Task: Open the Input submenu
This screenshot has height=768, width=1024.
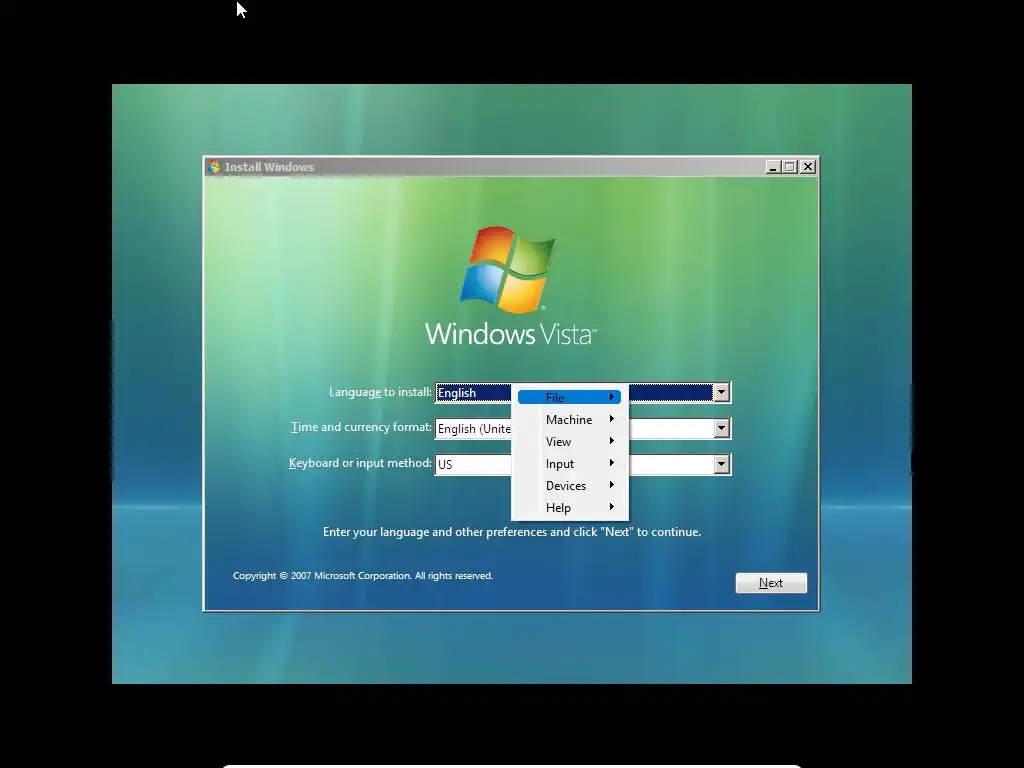Action: click(569, 464)
